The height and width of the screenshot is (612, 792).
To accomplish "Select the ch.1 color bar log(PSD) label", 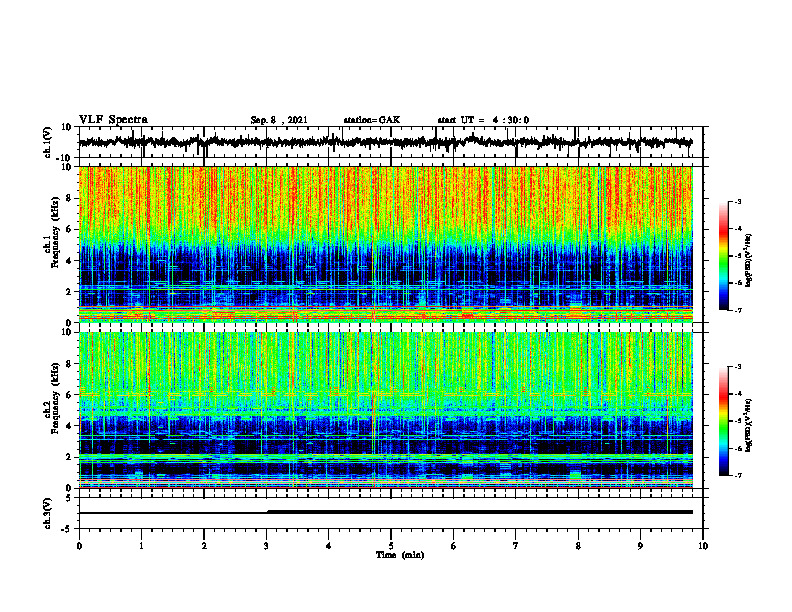I will 749,260.
